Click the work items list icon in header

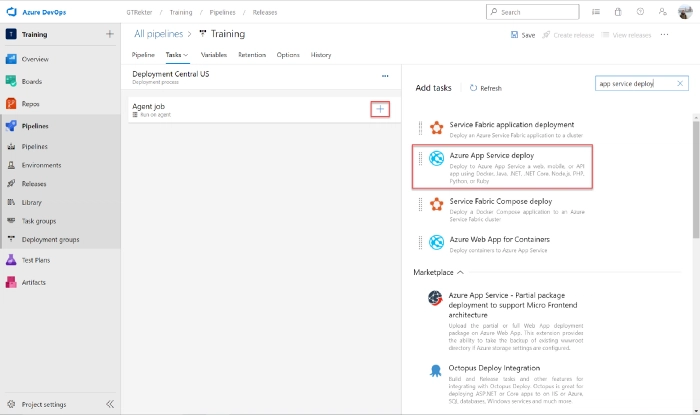click(x=596, y=12)
